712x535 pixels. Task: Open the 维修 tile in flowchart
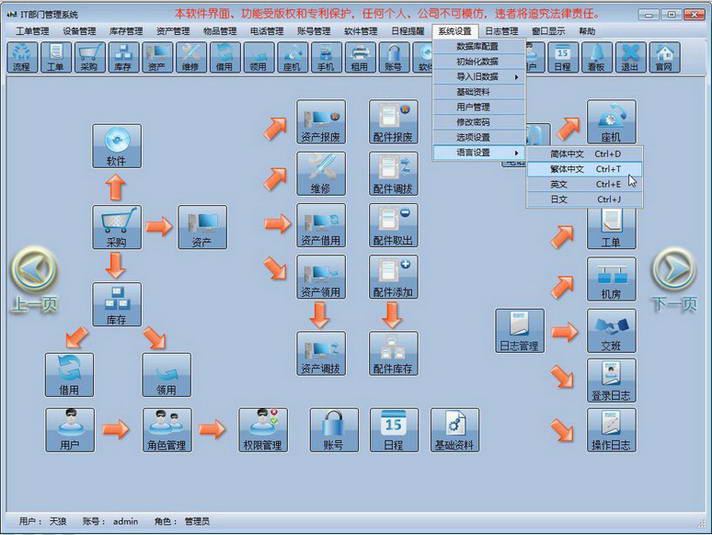(x=321, y=173)
